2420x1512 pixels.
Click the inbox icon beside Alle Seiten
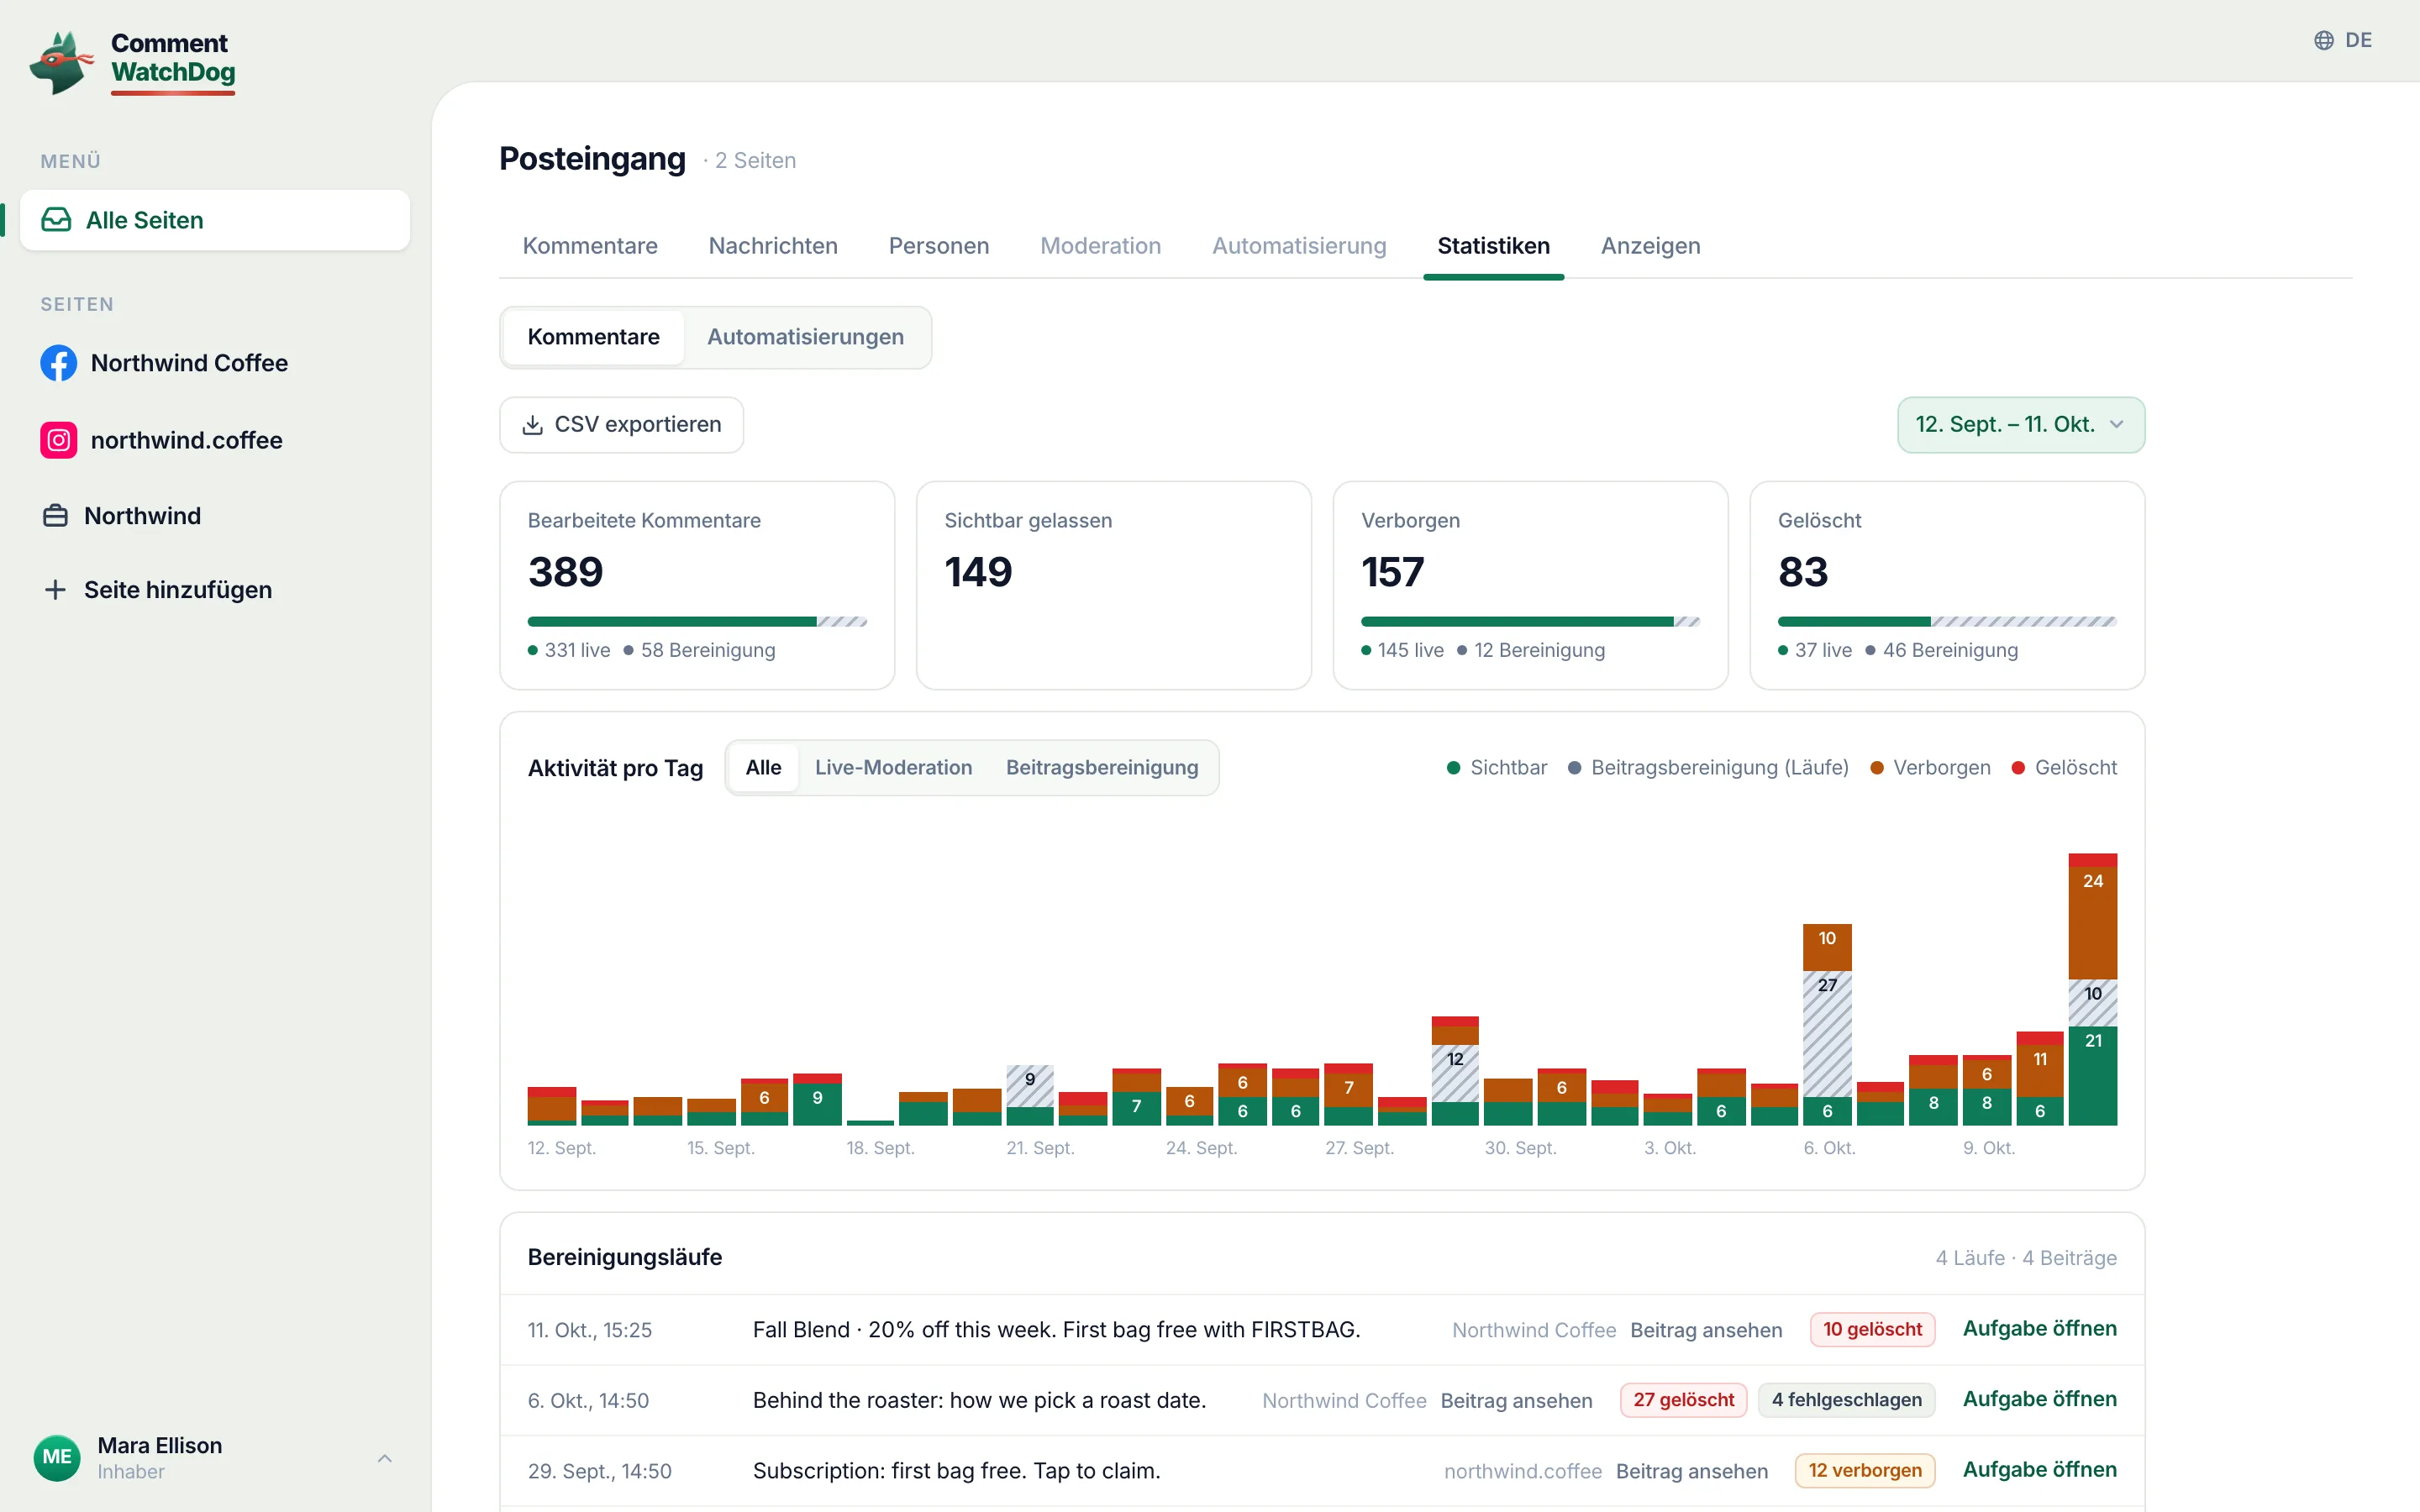[56, 220]
